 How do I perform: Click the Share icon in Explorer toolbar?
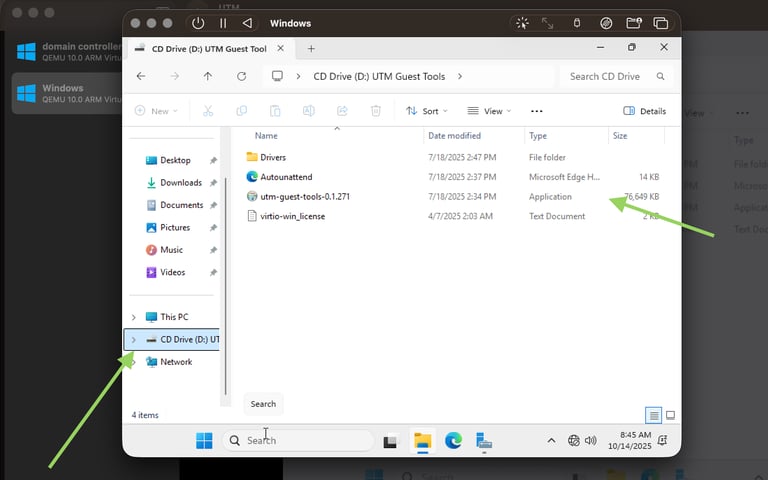point(342,111)
